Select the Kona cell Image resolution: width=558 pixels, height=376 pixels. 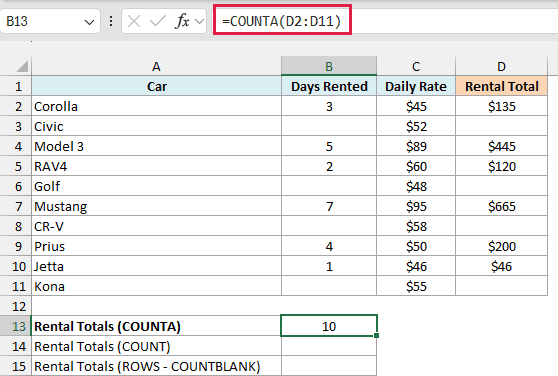(157, 286)
